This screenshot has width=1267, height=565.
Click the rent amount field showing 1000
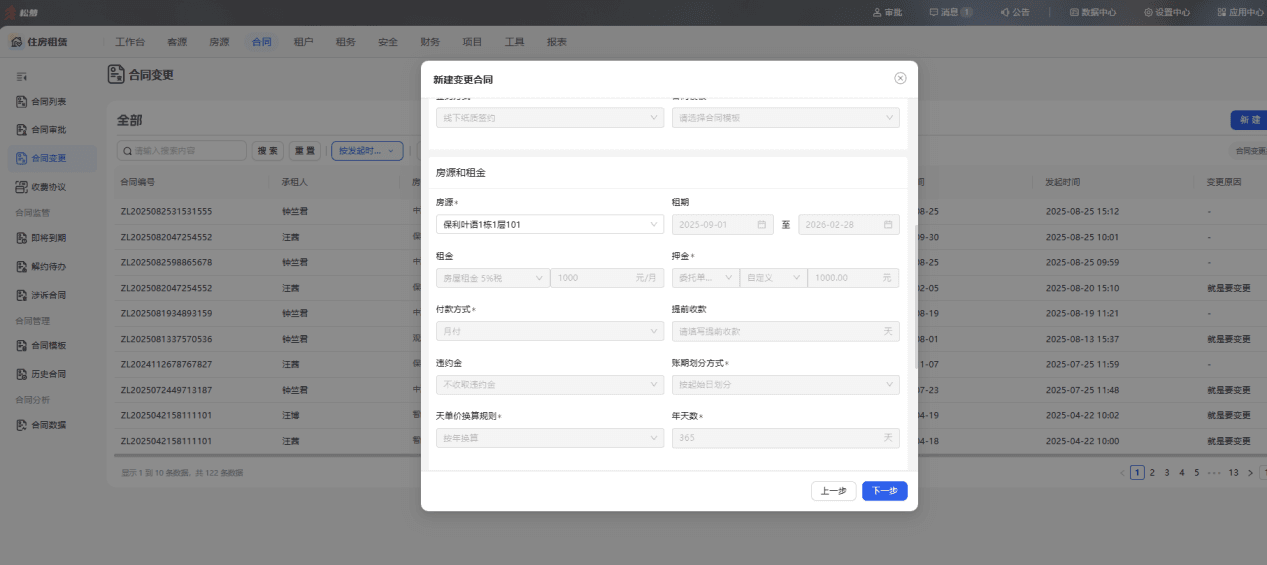pyautogui.click(x=607, y=278)
